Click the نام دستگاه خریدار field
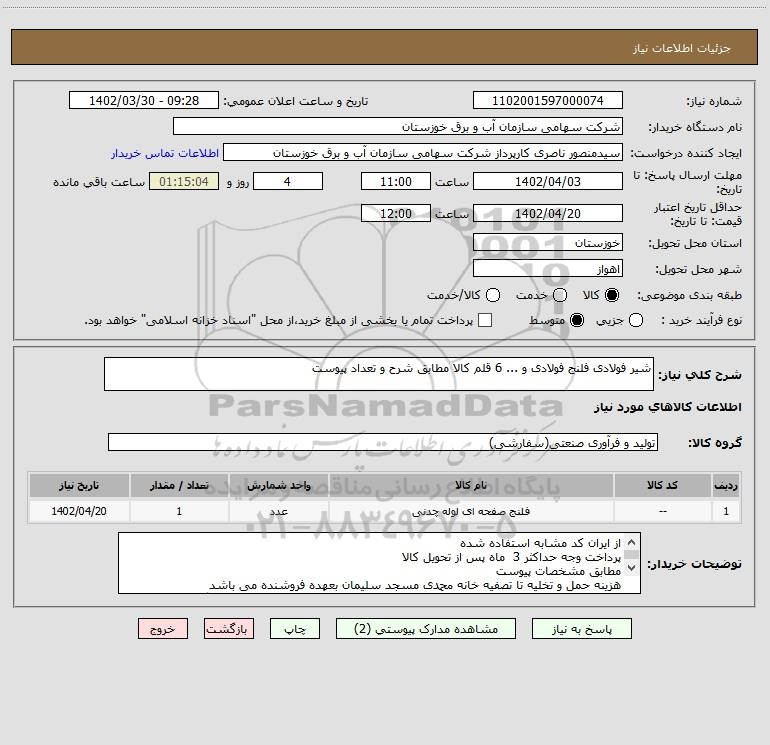This screenshot has height=745, width=770. click(x=398, y=127)
